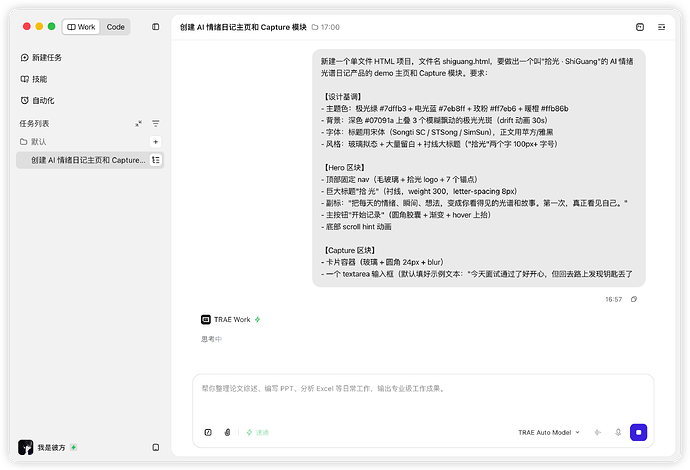690x470 pixels.
Task: Open the preview panel icon in the top right
Action: coord(640,27)
